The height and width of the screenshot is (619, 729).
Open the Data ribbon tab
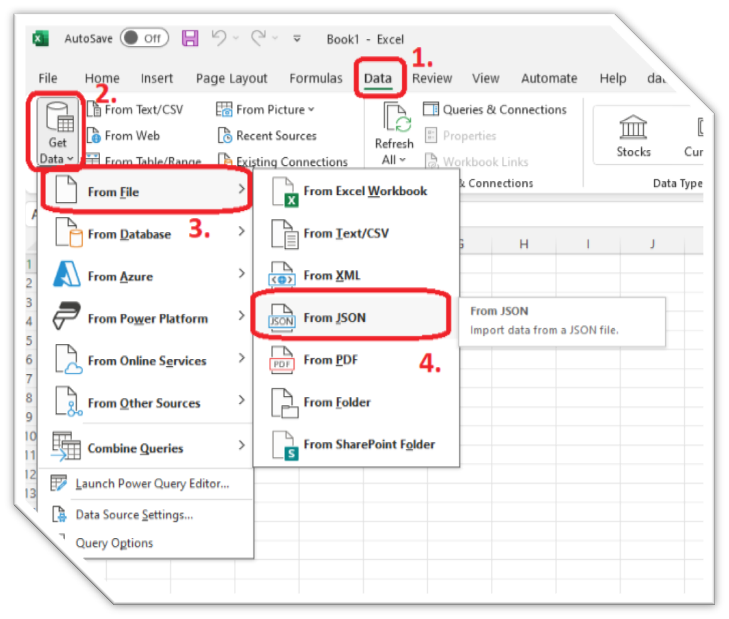[x=378, y=78]
